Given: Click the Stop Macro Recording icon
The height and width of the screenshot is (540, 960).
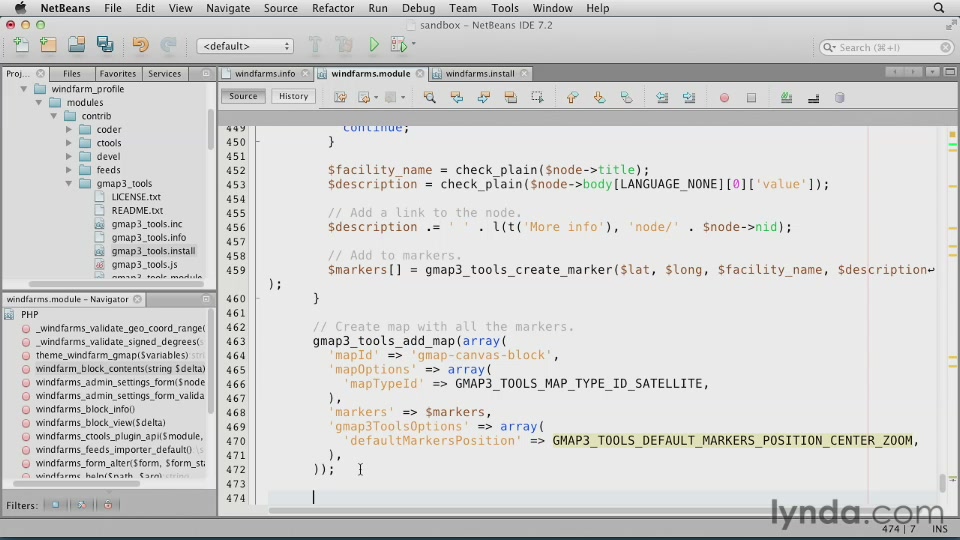Looking at the screenshot, I should (x=751, y=98).
